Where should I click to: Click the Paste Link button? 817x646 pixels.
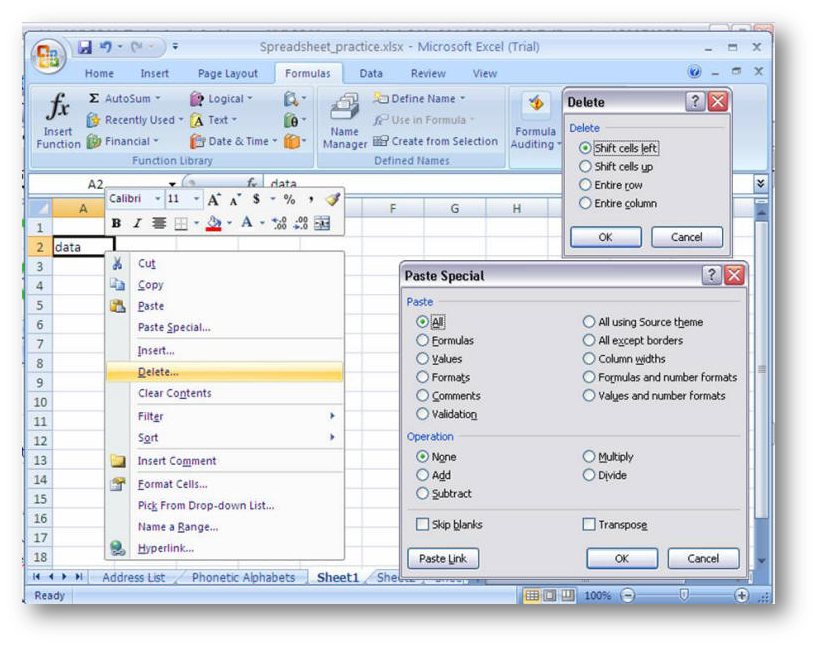(443, 559)
